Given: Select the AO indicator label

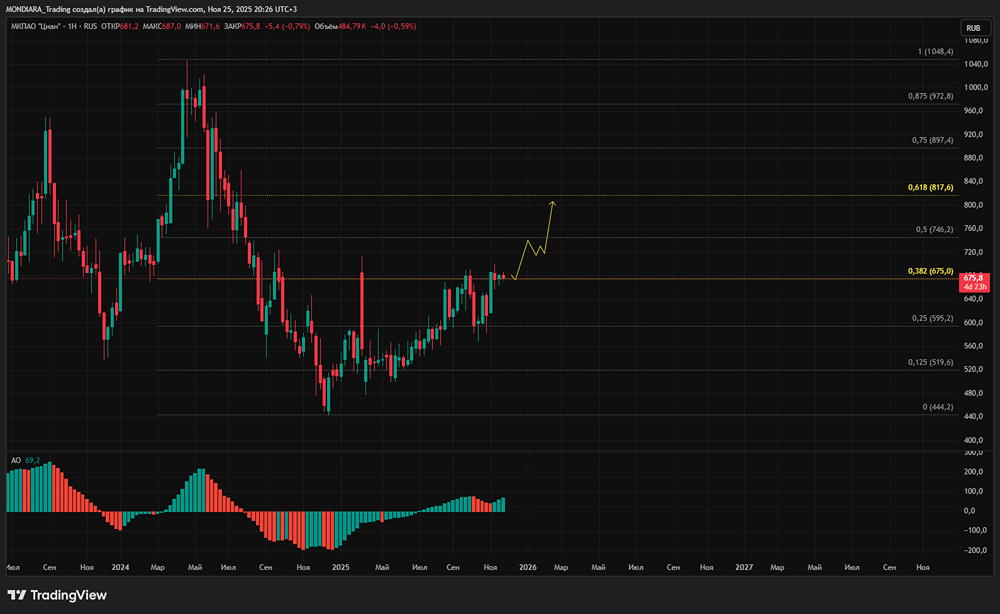Looking at the screenshot, I should (x=16, y=460).
